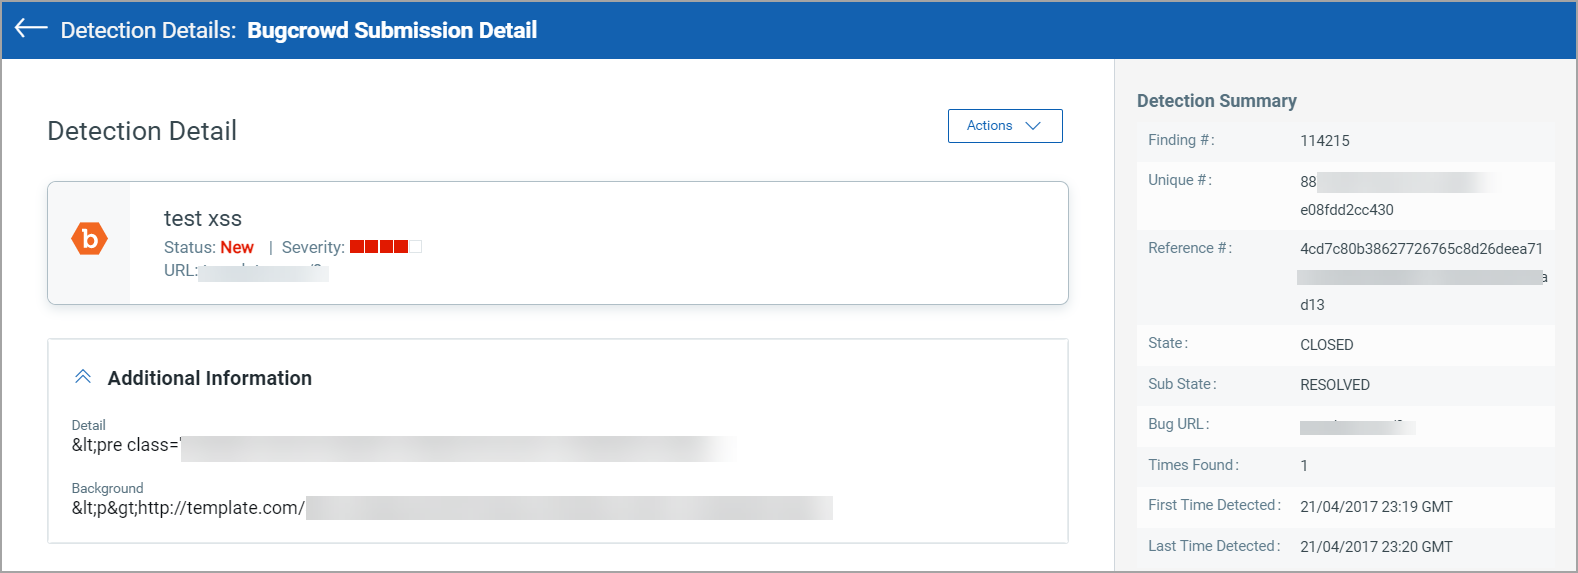Select the Reference number hash value

1422,276
